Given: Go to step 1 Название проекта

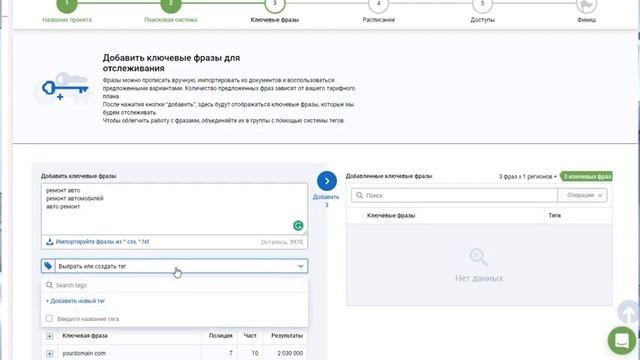Looking at the screenshot, I should coord(67,11).
